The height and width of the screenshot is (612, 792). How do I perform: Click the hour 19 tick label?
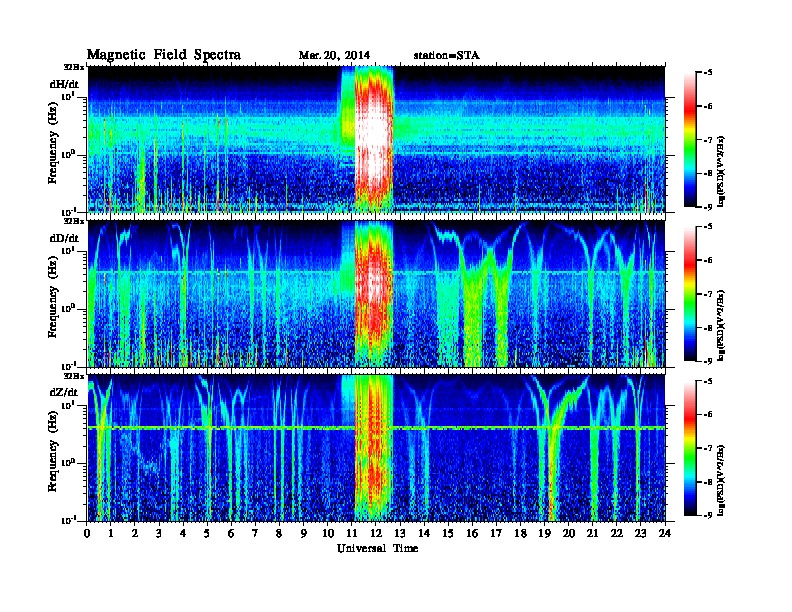pyautogui.click(x=544, y=534)
